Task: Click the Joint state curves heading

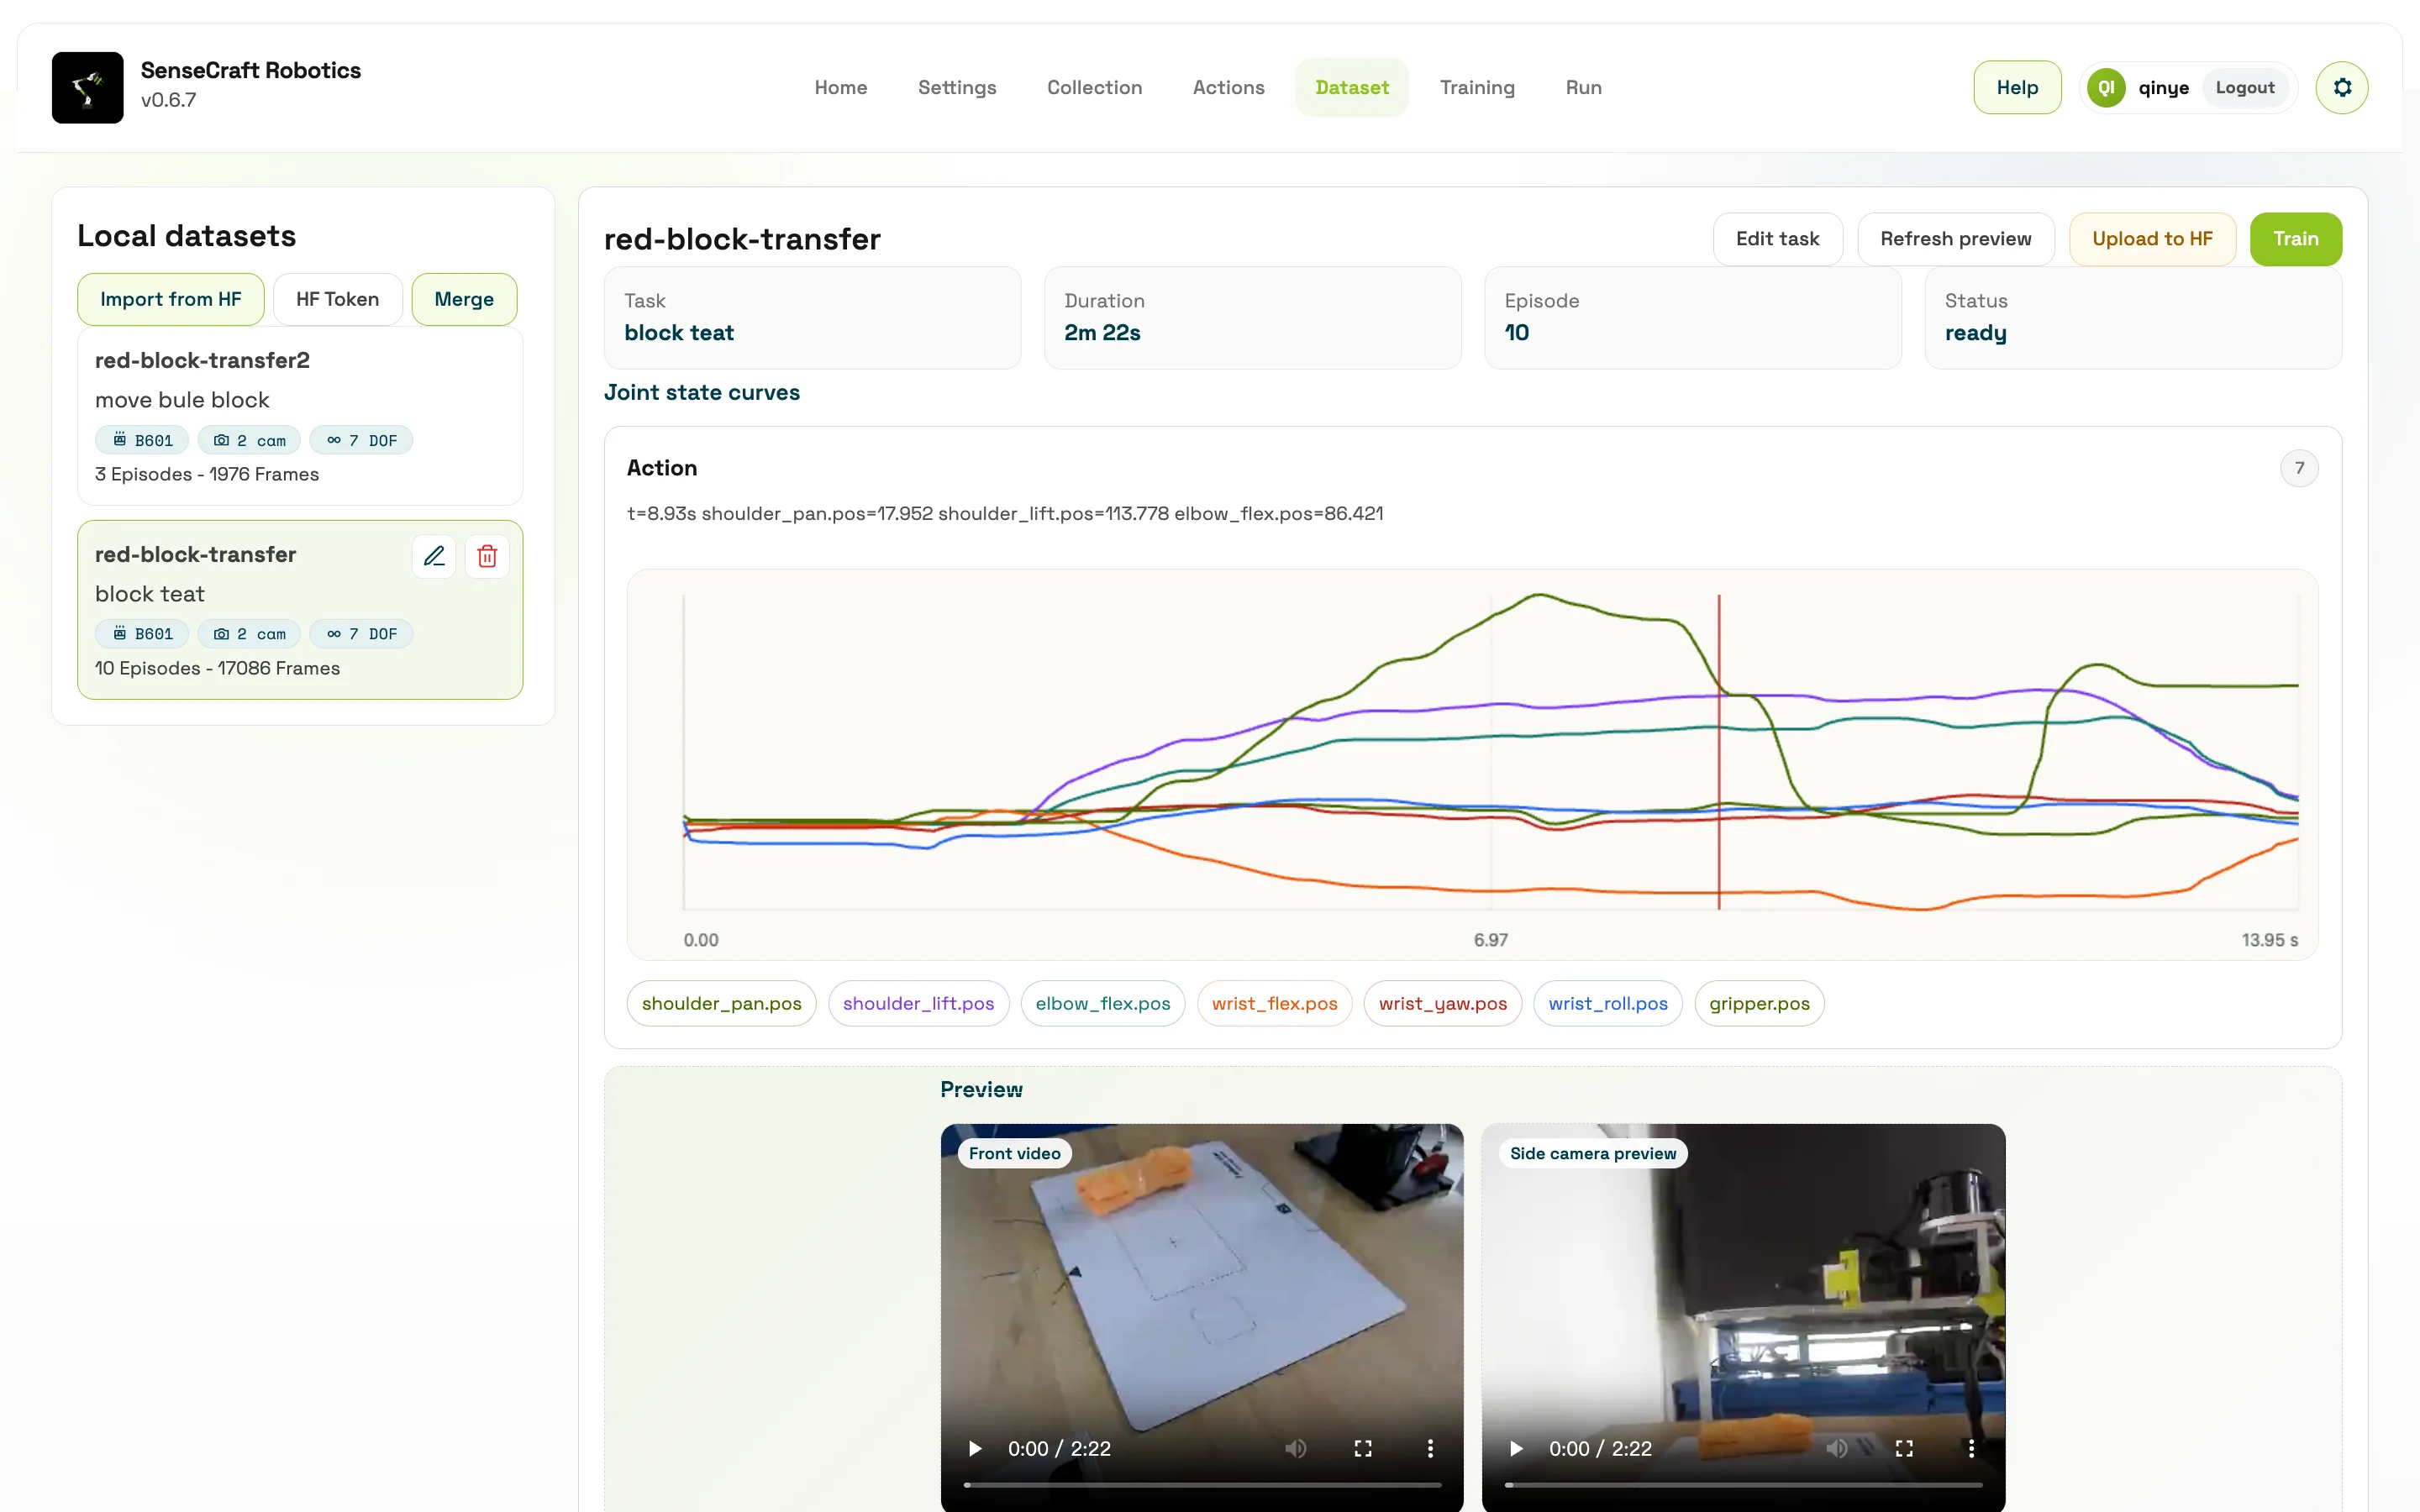Action: pyautogui.click(x=701, y=392)
